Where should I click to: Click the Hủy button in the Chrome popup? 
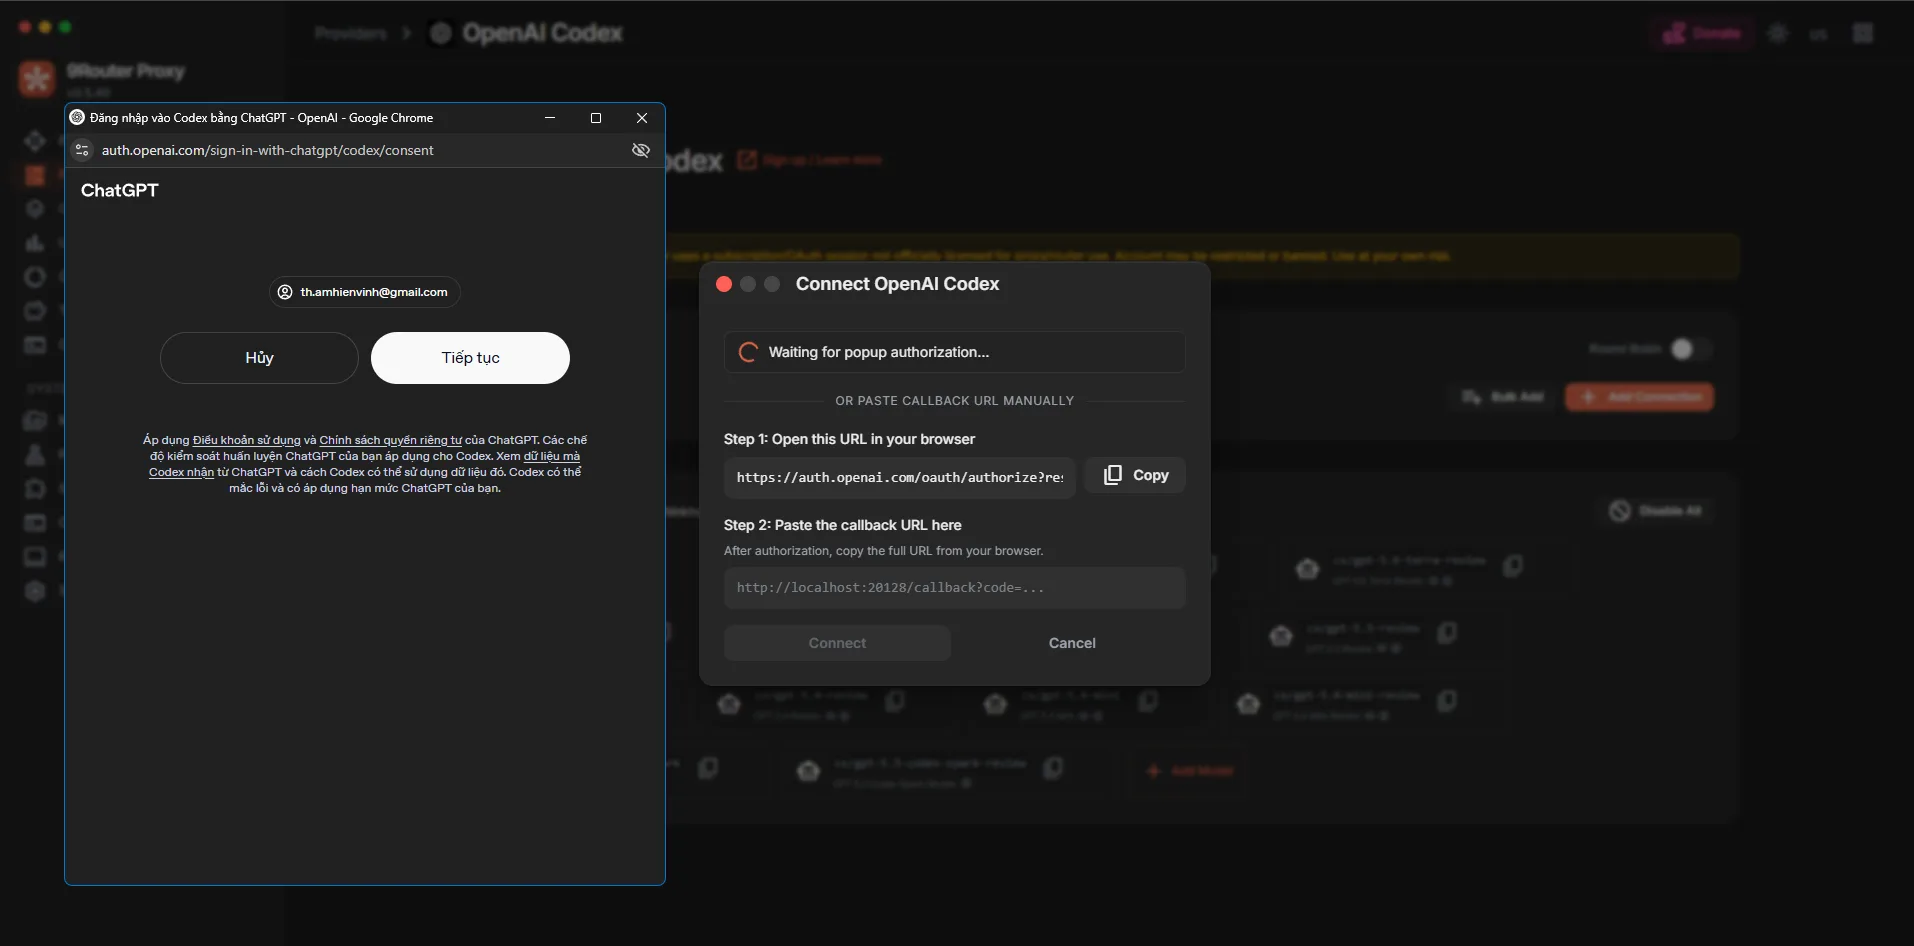tap(259, 358)
